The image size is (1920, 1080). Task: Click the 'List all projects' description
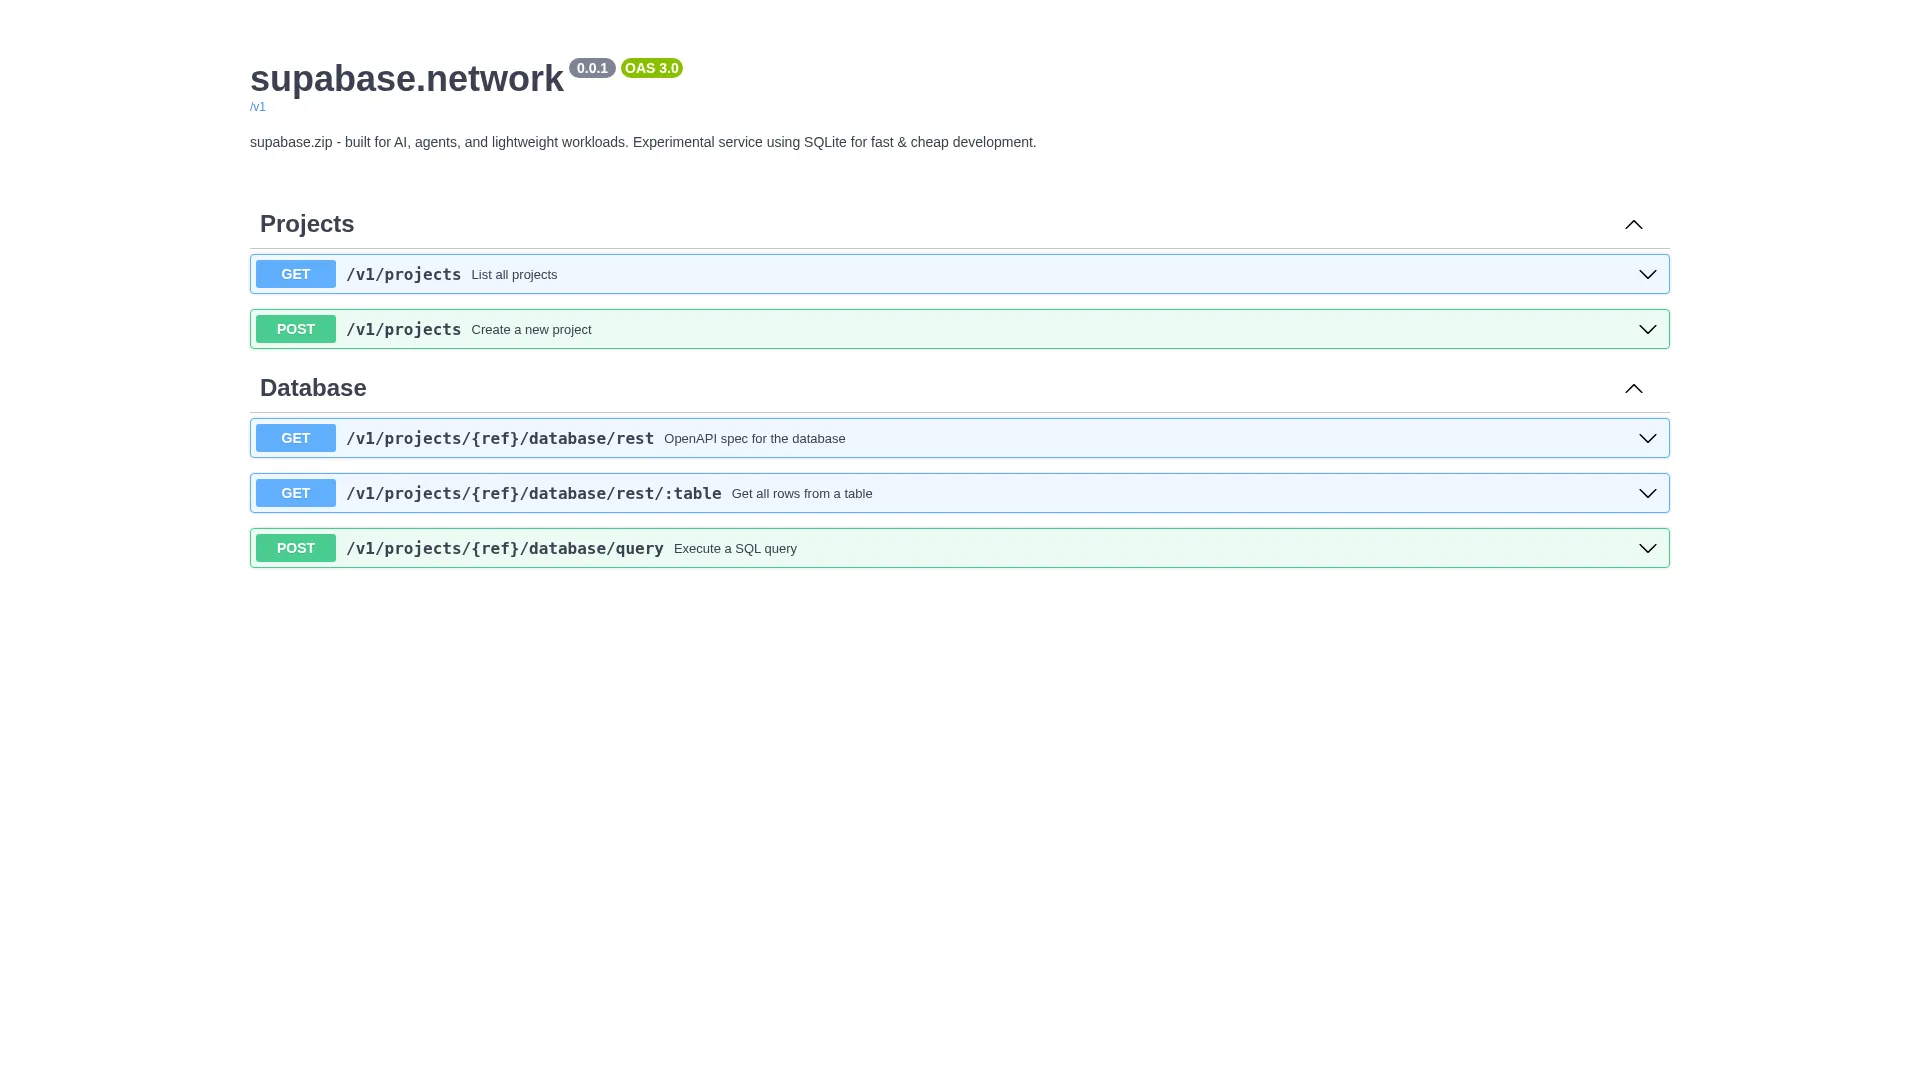514,274
